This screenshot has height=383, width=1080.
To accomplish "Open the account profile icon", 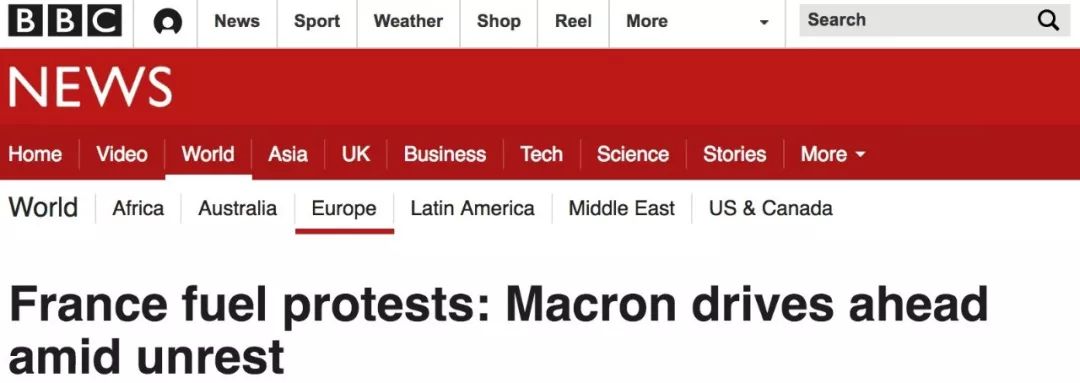I will pyautogui.click(x=166, y=23).
